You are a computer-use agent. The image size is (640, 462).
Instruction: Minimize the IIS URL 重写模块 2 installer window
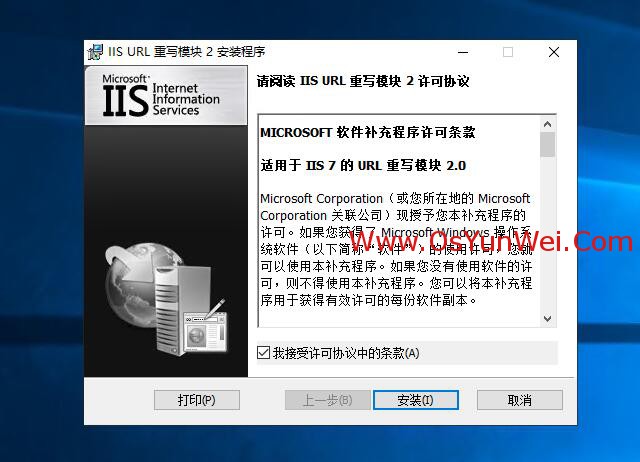pos(463,52)
